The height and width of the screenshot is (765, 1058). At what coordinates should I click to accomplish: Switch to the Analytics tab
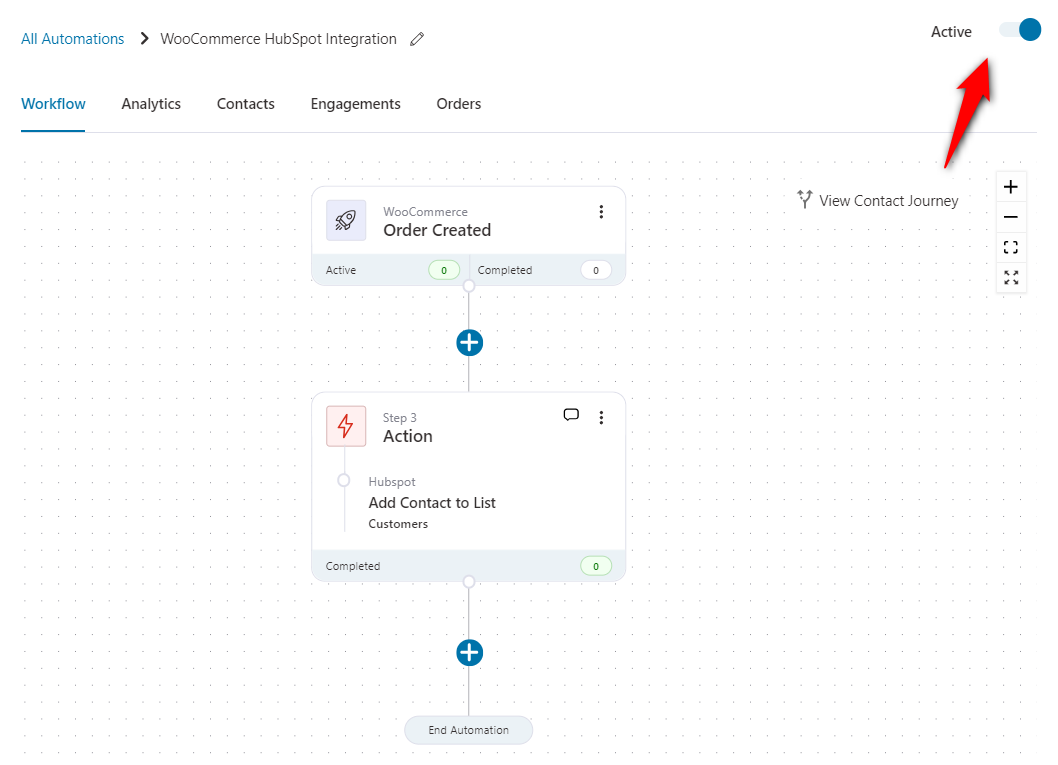[x=151, y=104]
